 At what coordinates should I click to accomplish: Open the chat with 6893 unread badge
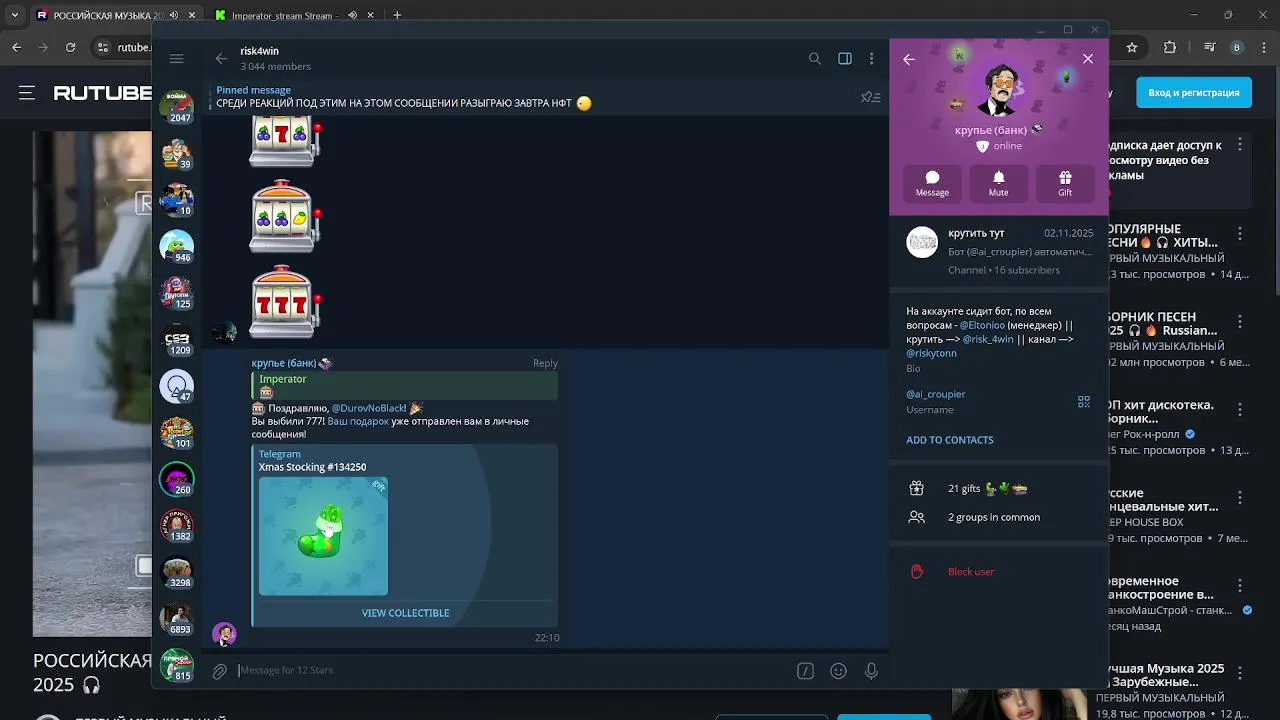pos(177,619)
